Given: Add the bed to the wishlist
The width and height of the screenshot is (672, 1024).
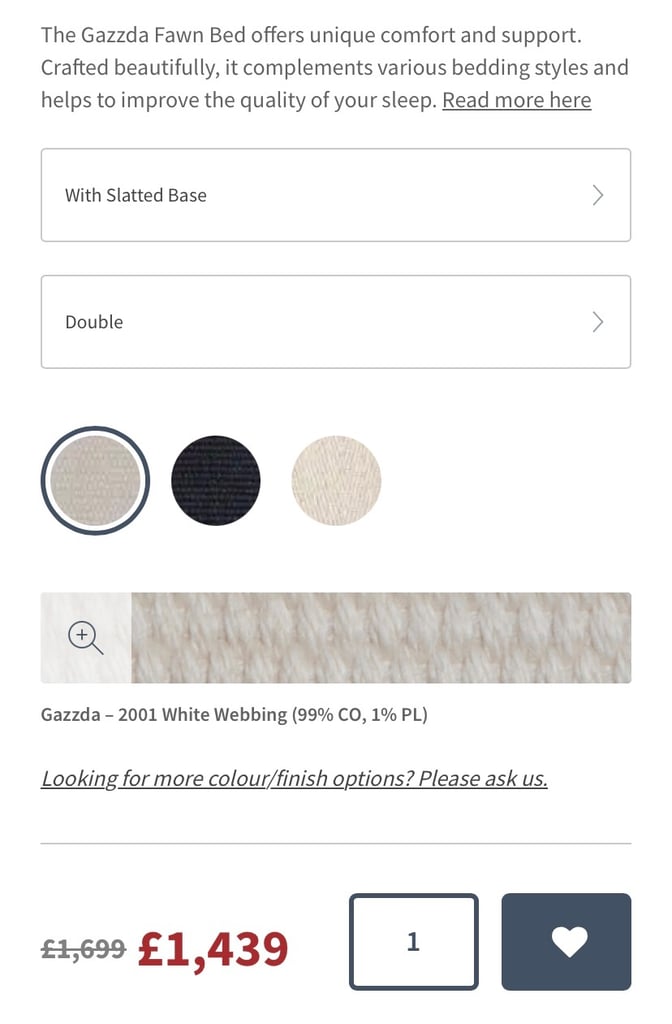Looking at the screenshot, I should click(566, 942).
